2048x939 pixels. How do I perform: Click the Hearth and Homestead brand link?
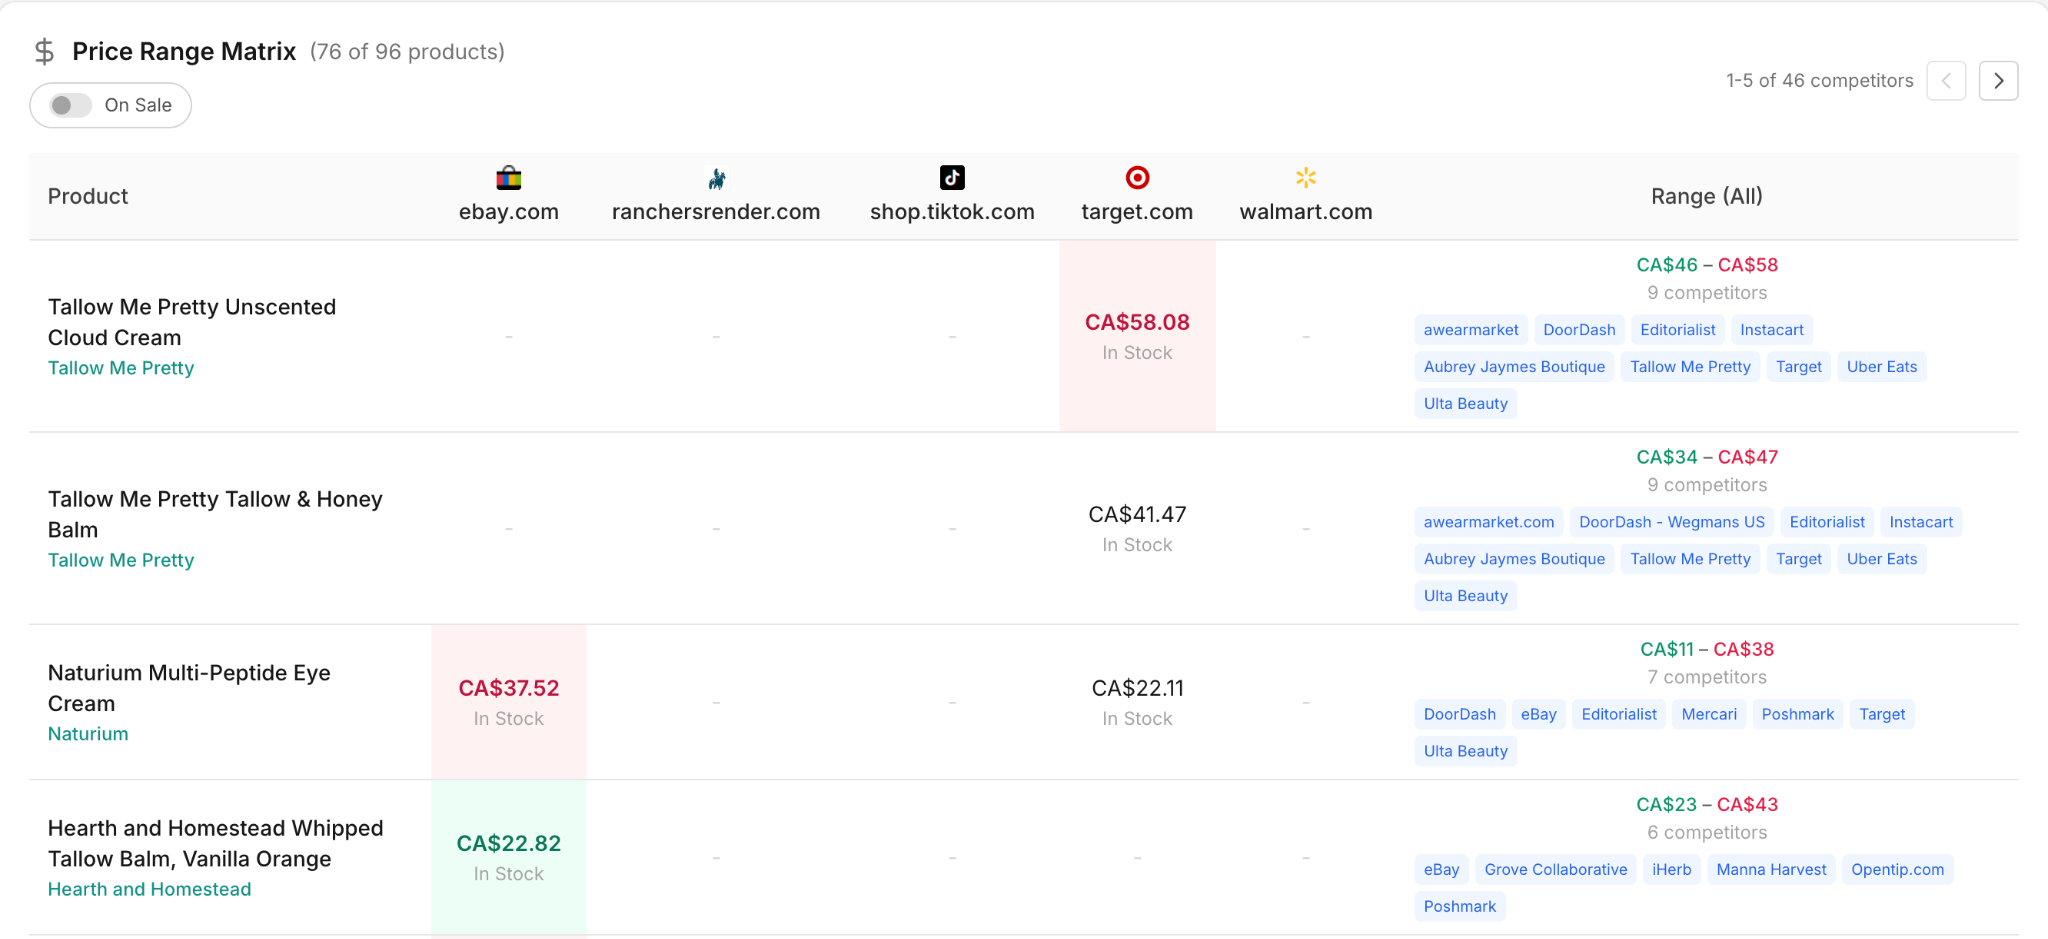pyautogui.click(x=149, y=889)
